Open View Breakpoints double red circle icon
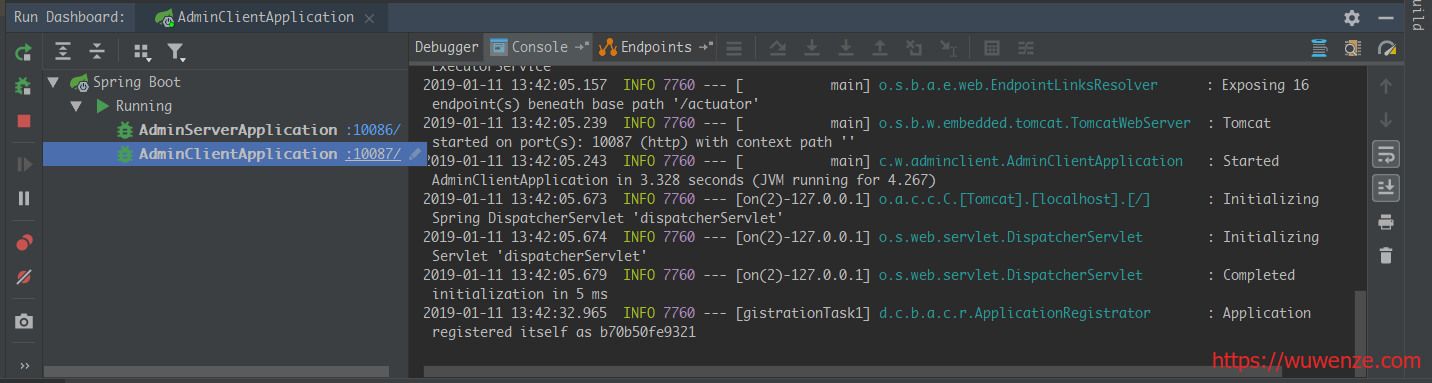Image resolution: width=1432 pixels, height=383 pixels. click(x=24, y=243)
